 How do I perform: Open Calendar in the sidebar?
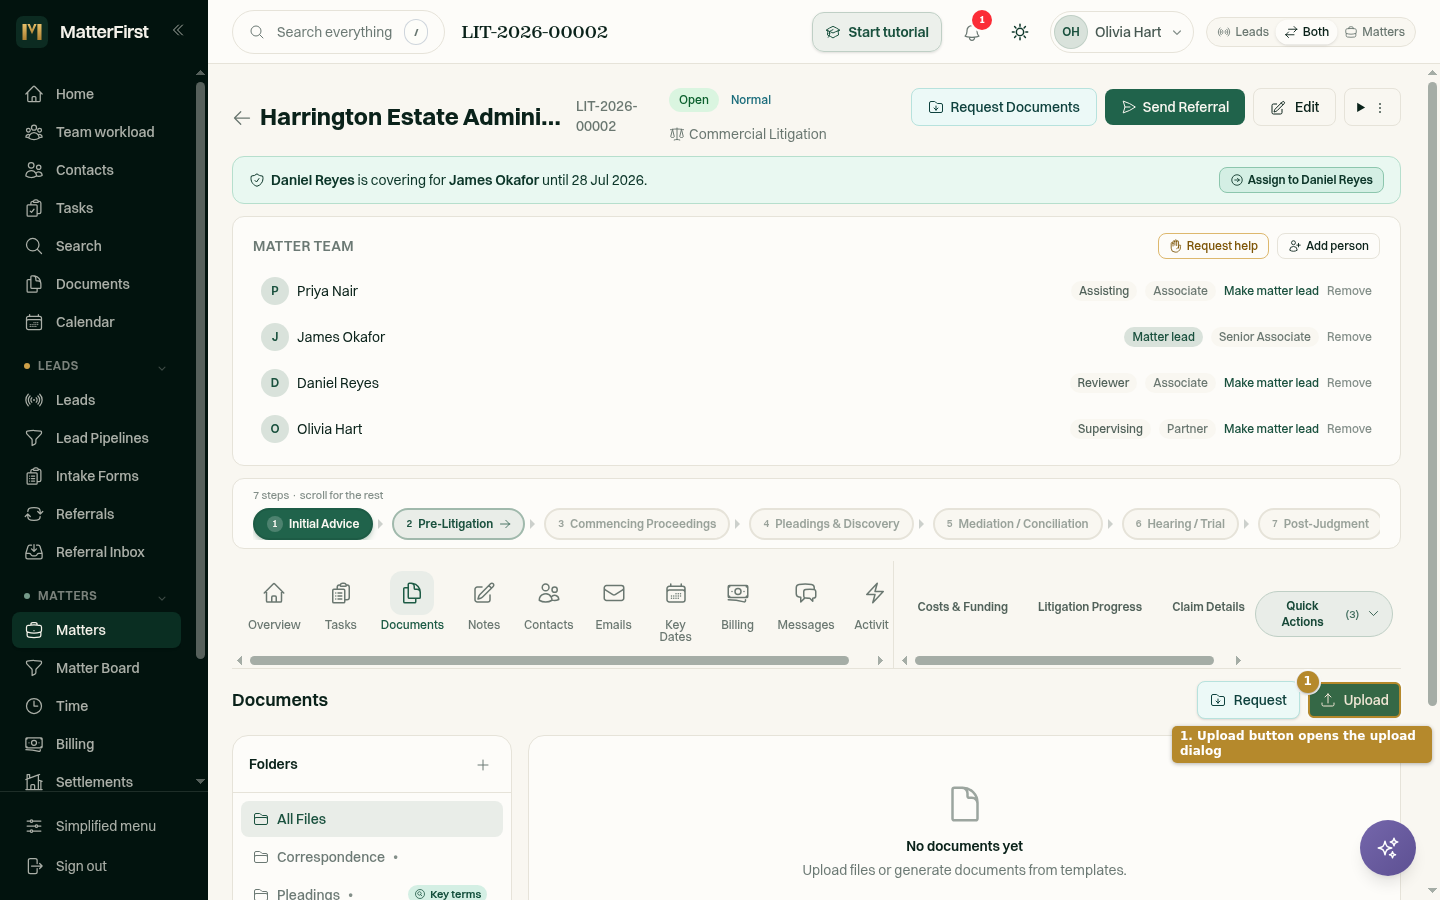96,322
